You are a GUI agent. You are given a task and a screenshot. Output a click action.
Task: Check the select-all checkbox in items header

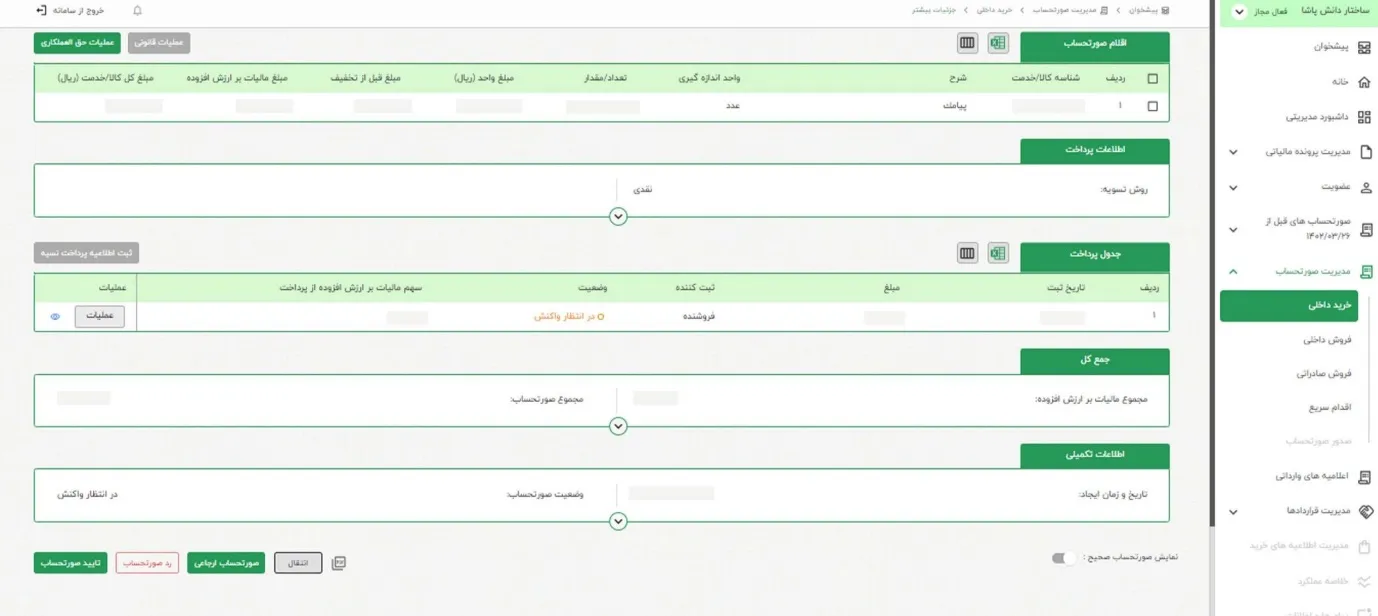[1153, 79]
